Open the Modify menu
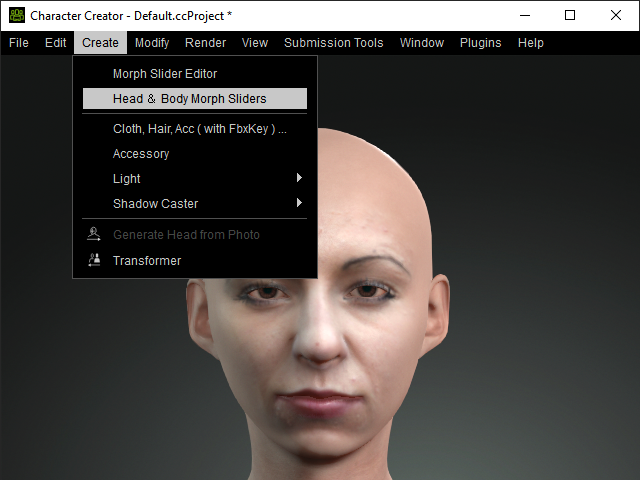 [152, 43]
